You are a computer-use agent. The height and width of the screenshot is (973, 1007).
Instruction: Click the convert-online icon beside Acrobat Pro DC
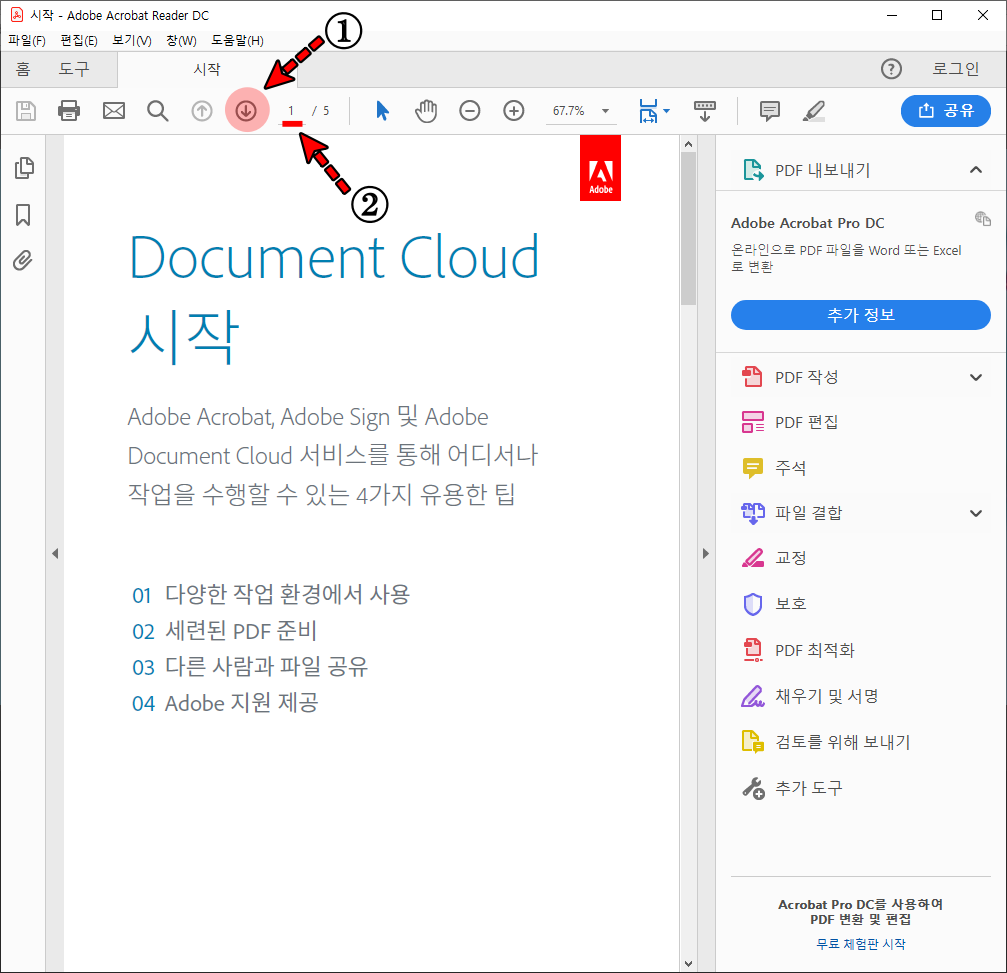pos(983,218)
